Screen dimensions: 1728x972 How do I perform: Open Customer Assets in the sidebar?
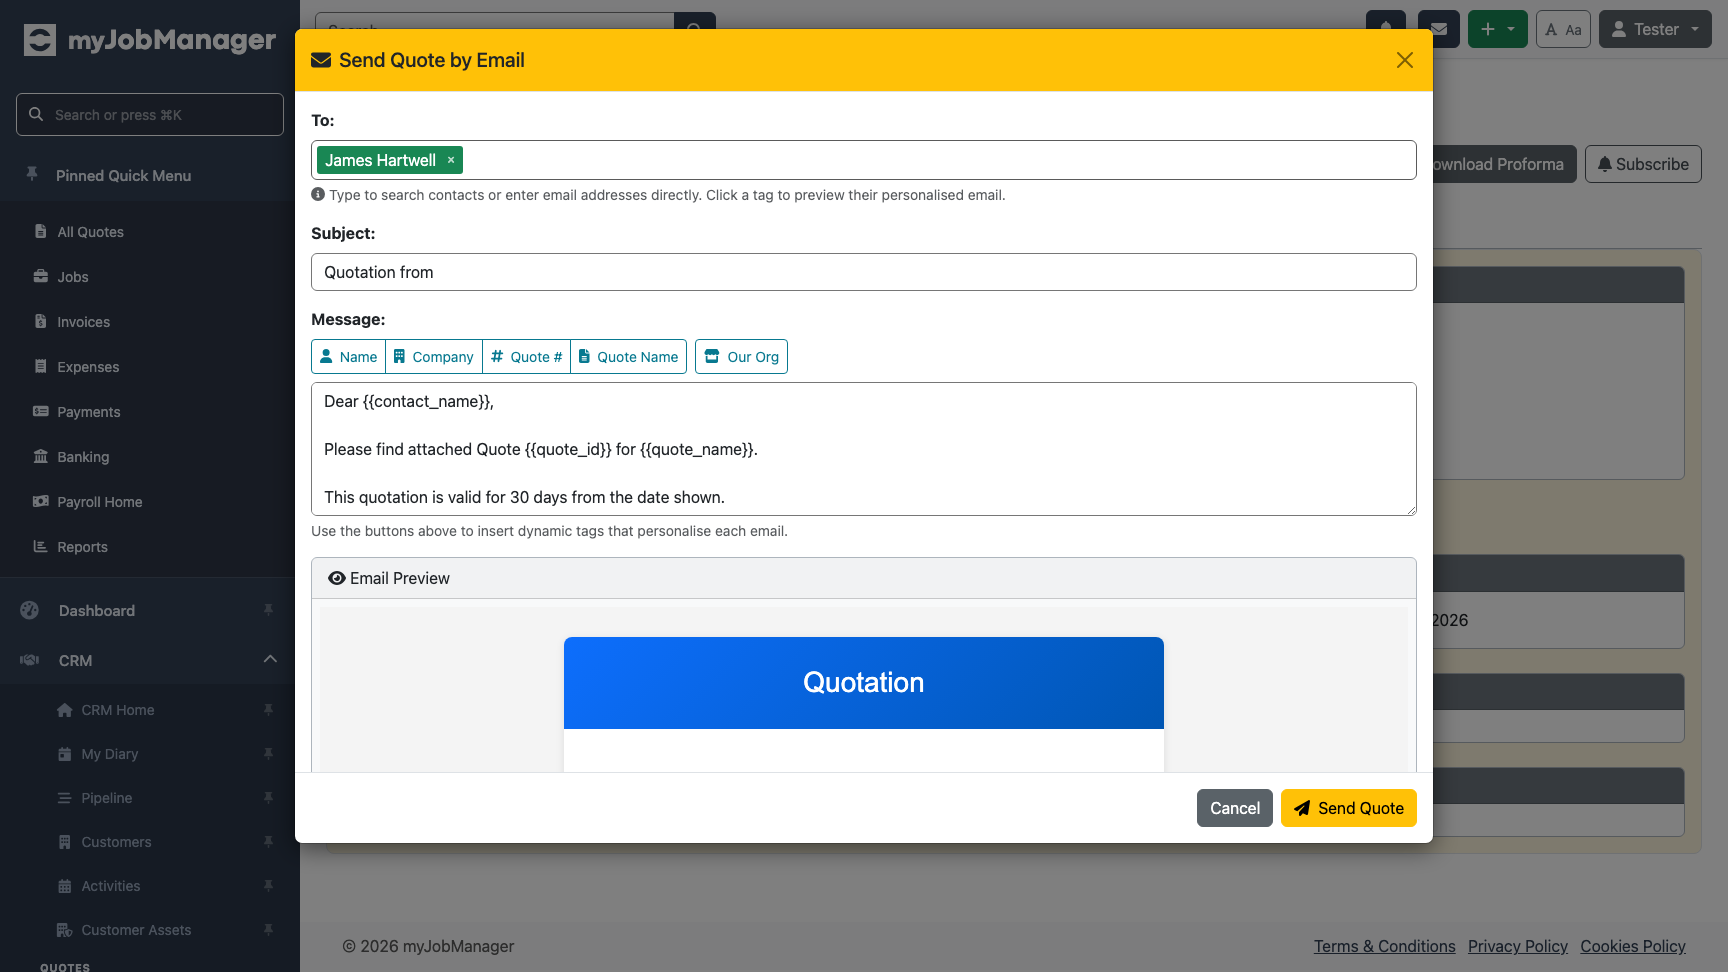136,930
